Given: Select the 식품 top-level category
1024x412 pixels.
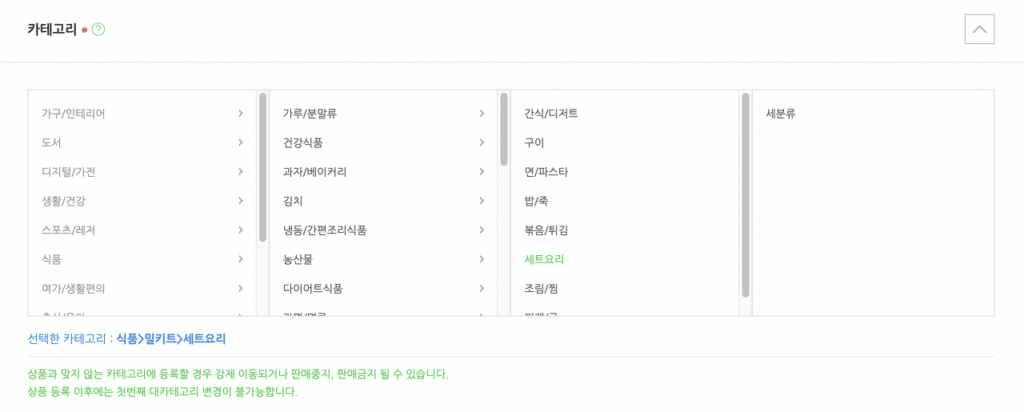Looking at the screenshot, I should 51,259.
